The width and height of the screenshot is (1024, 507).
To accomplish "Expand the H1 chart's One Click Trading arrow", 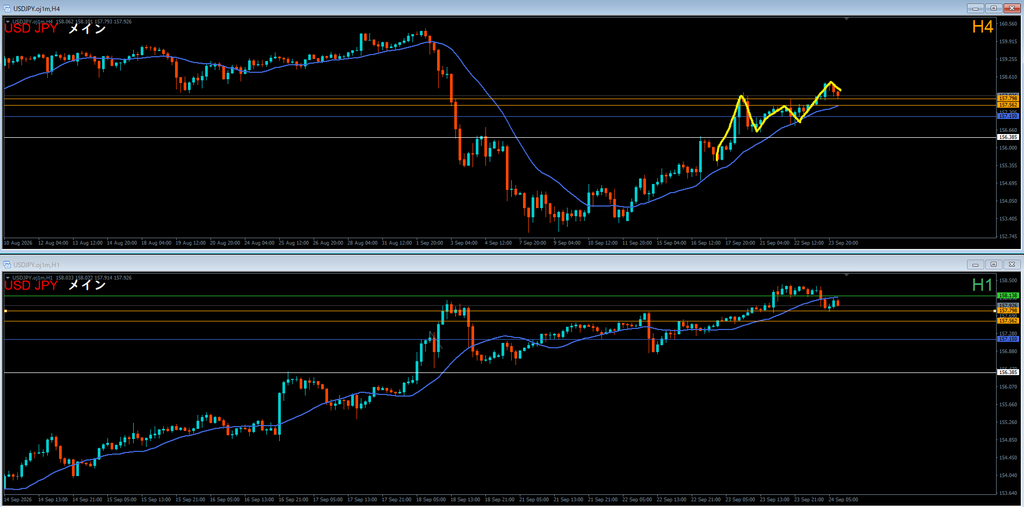I will (8, 277).
